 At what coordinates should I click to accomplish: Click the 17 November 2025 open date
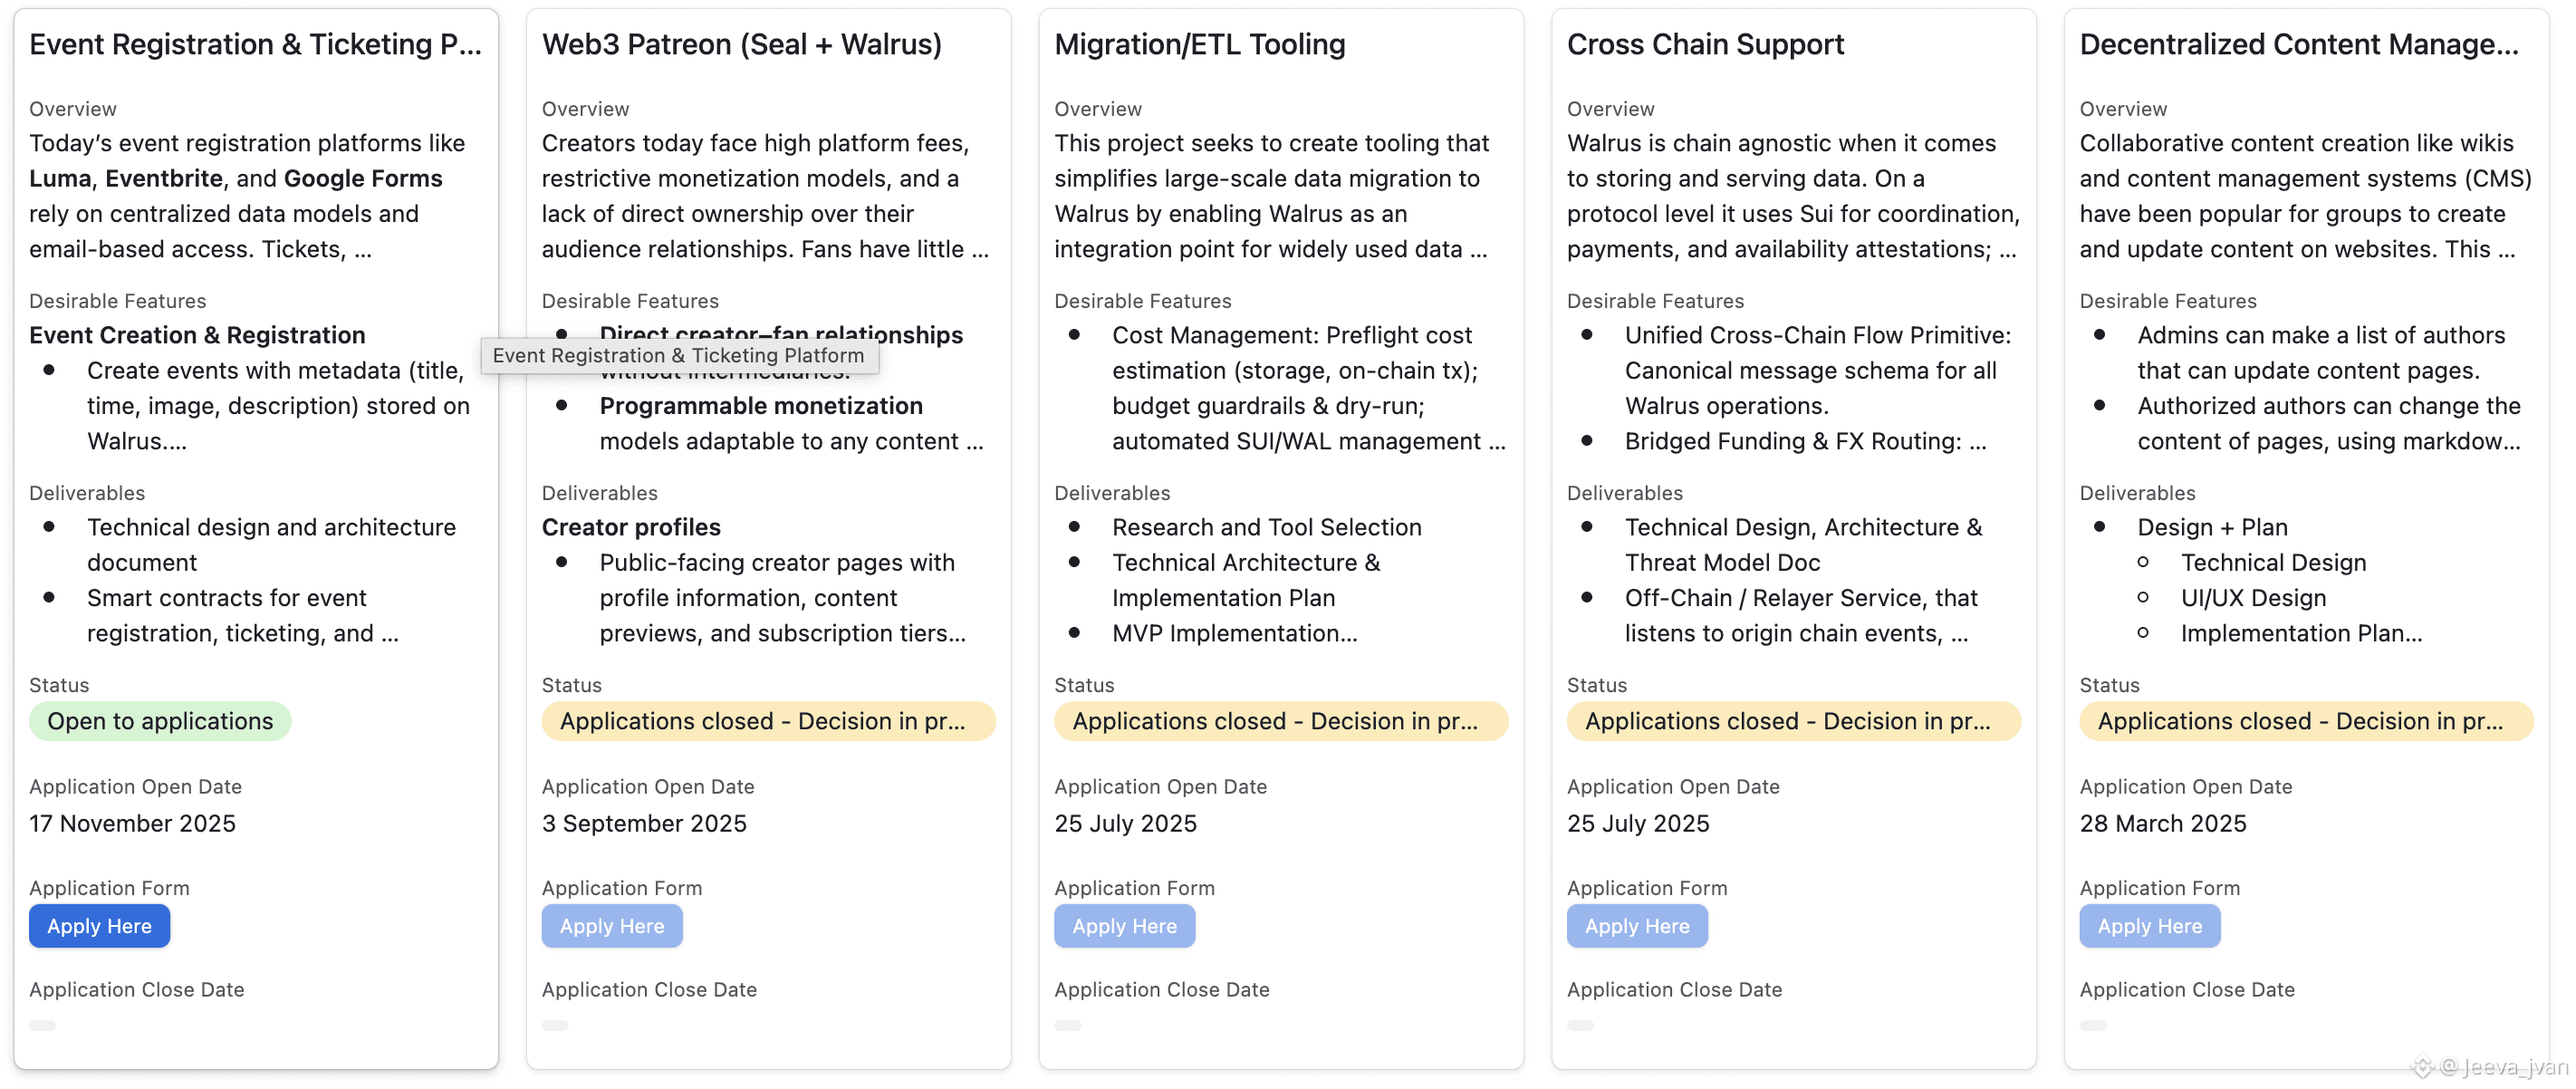(x=132, y=823)
